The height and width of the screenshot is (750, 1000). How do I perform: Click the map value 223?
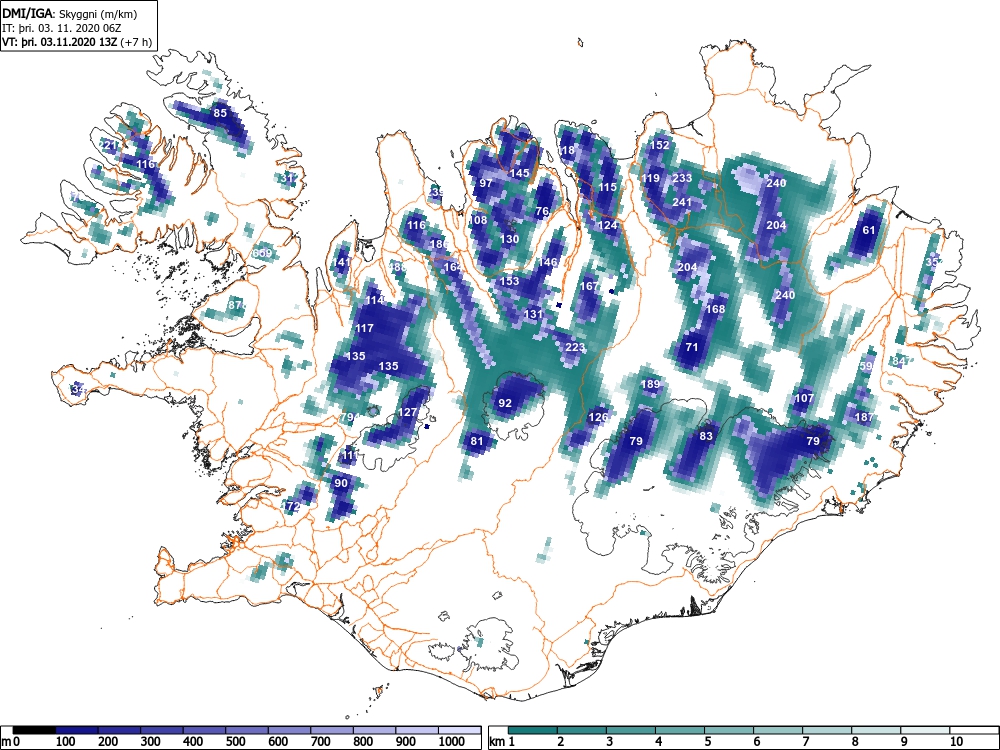coord(575,348)
